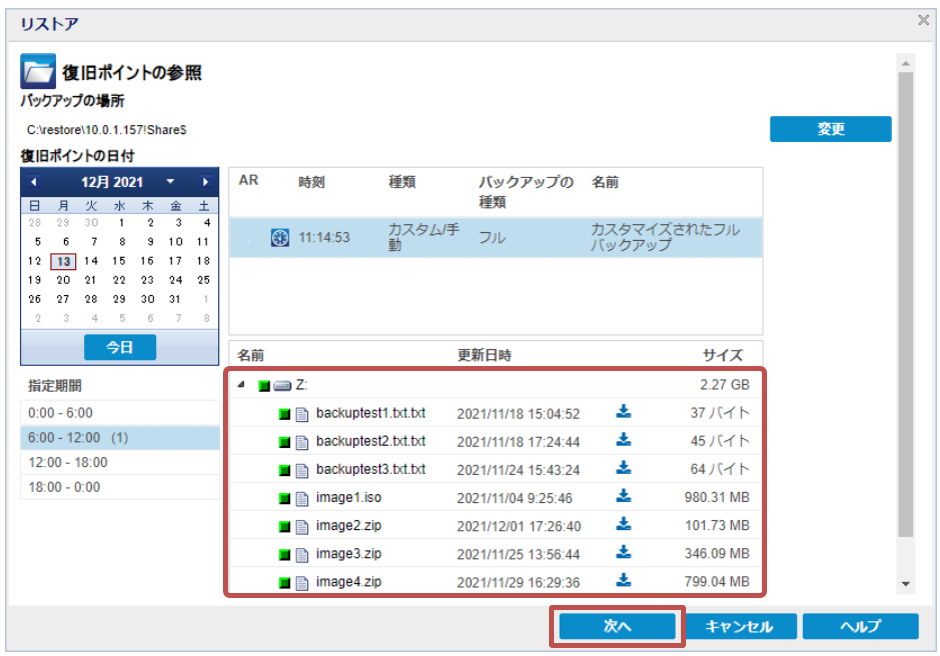Click download icon for backuptest1.txt.txt
The height and width of the screenshot is (656, 940).
click(624, 412)
